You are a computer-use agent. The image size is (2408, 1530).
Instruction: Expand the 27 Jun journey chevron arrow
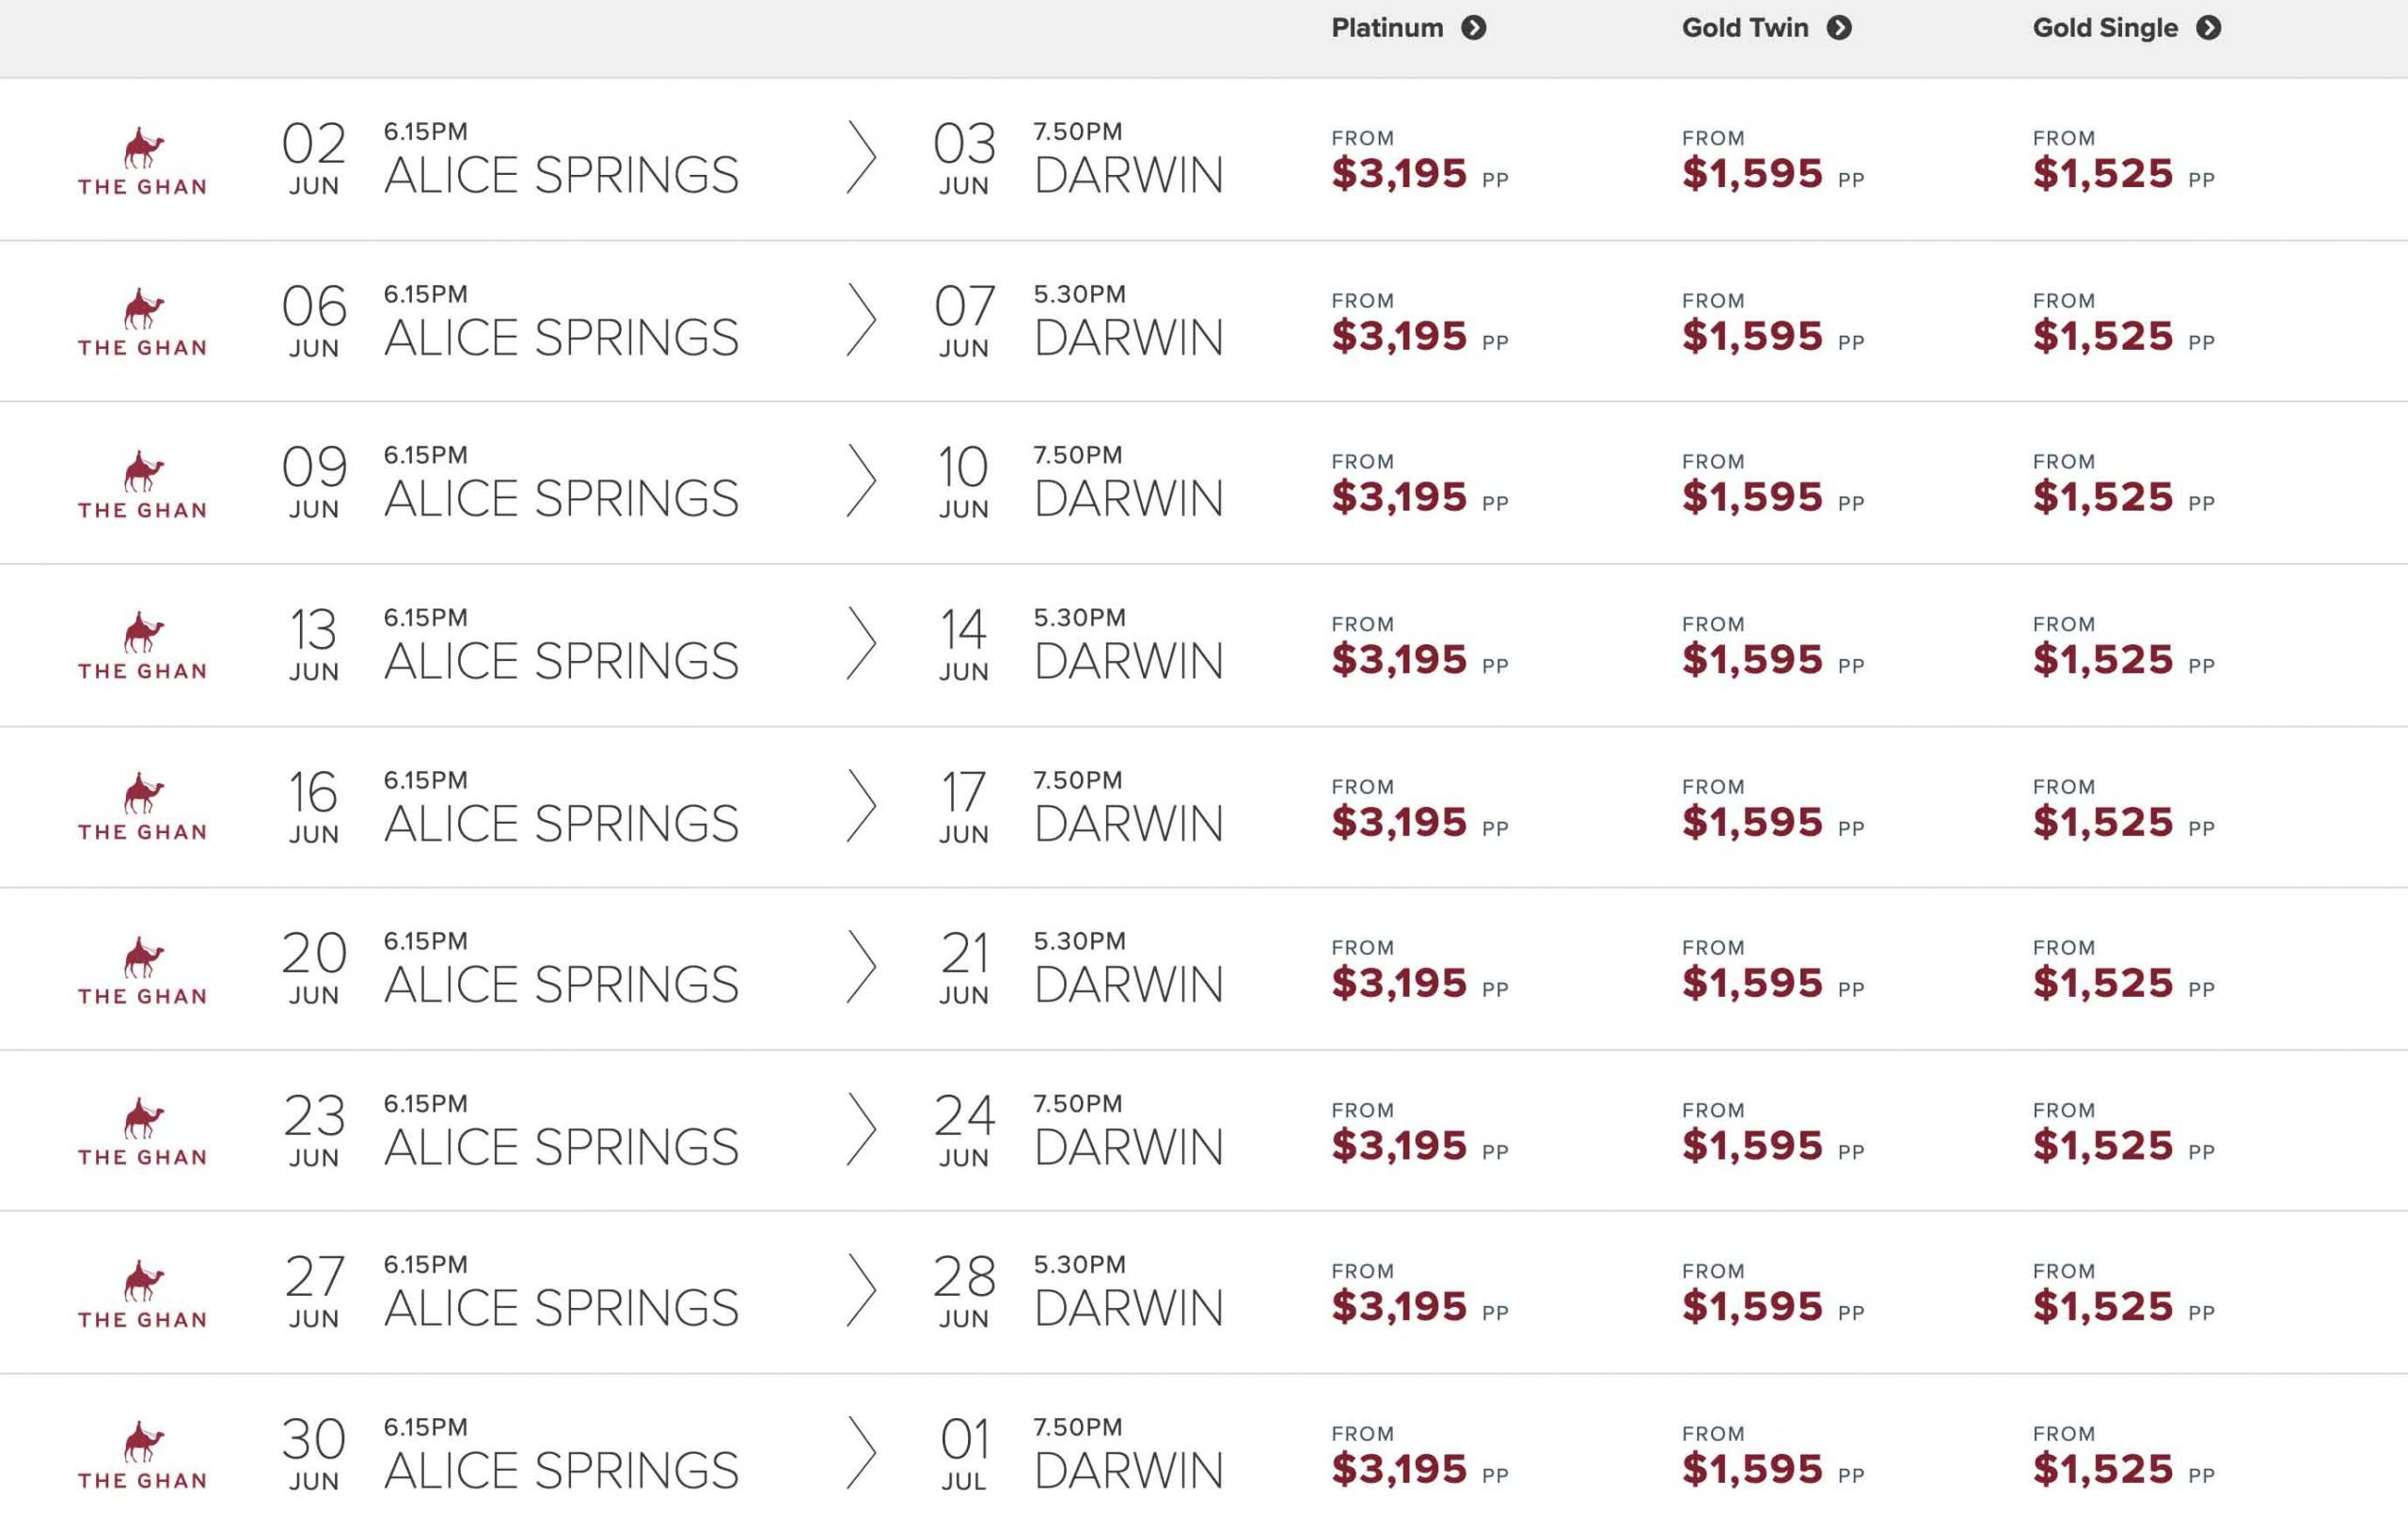(x=861, y=1290)
